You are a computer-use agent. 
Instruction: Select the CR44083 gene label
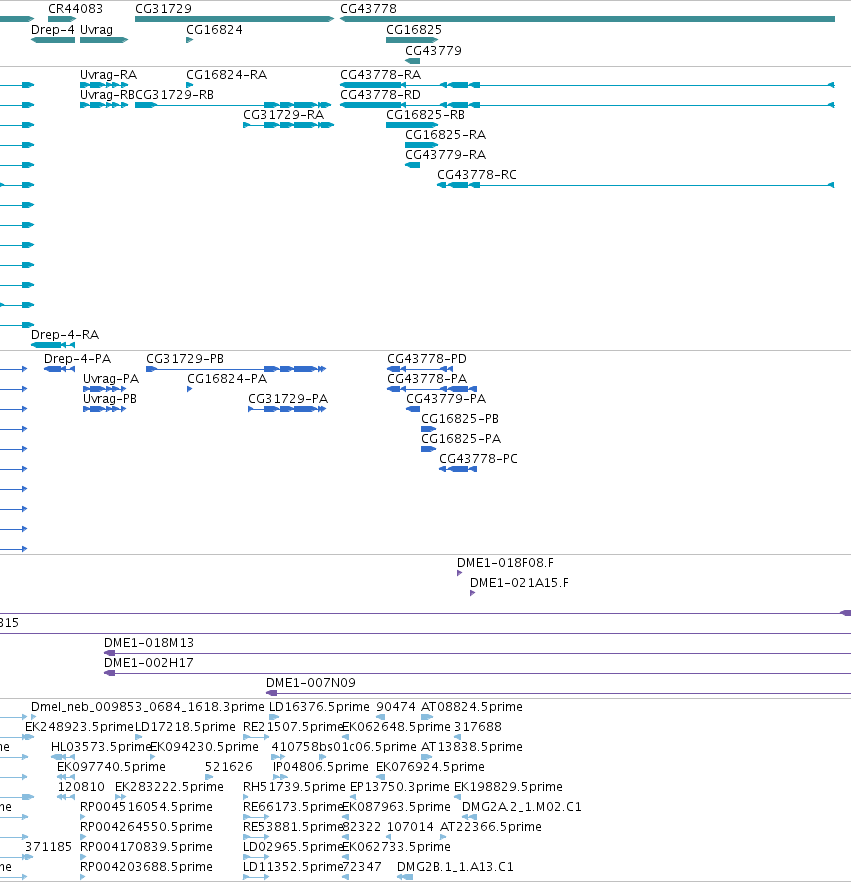[75, 9]
